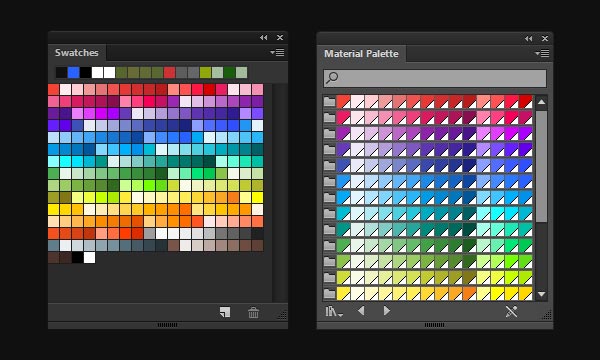Open the Material Palette panel flyout menu
600x360 pixels.
point(542,54)
